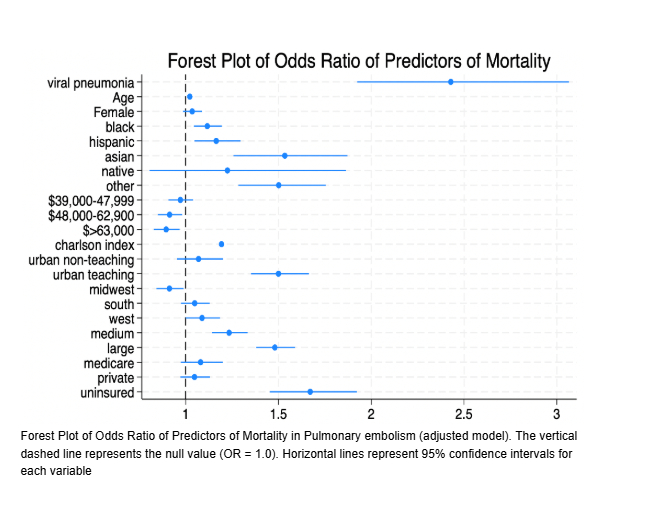Select the urban teaching data point

tap(278, 273)
